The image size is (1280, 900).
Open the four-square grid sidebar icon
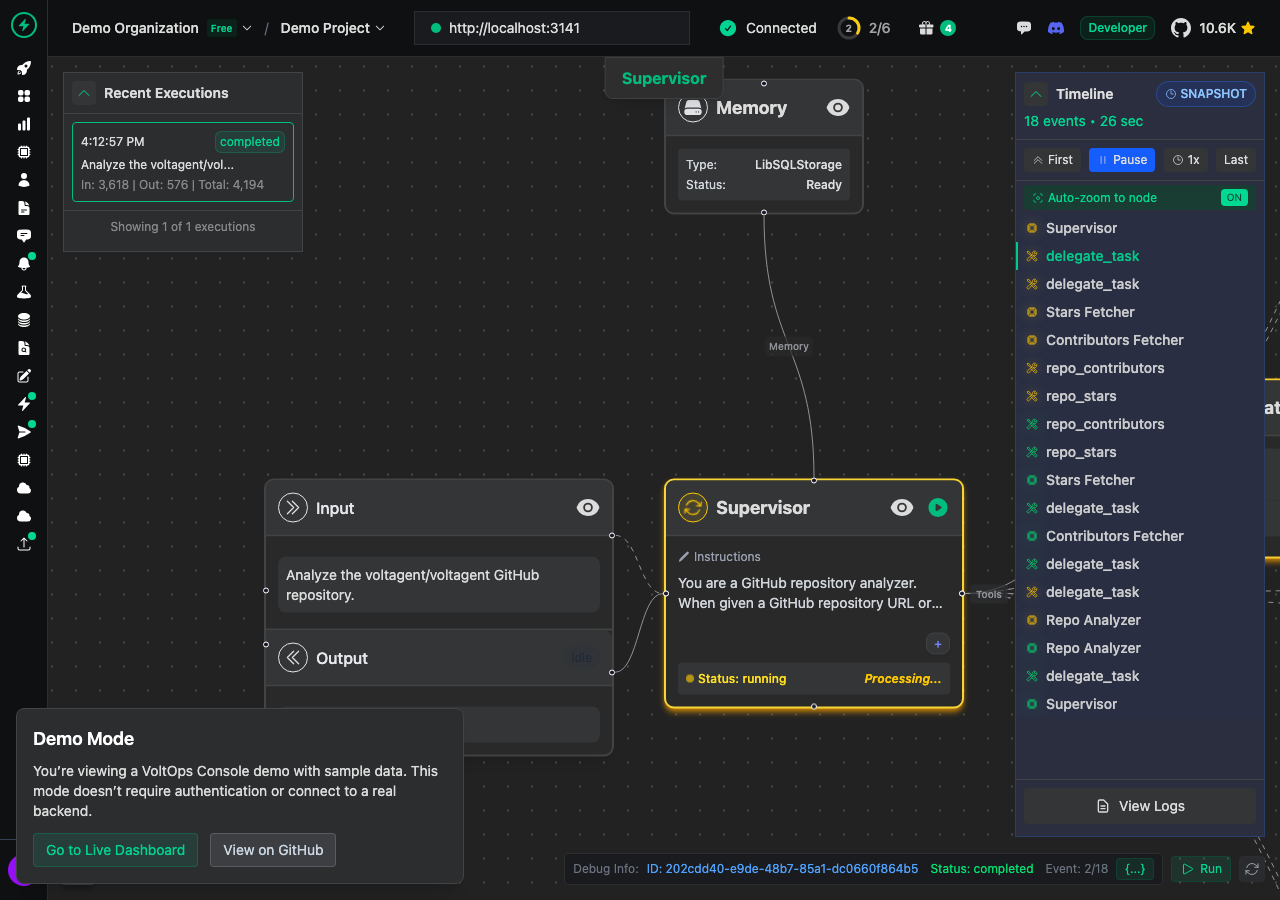pyautogui.click(x=24, y=96)
